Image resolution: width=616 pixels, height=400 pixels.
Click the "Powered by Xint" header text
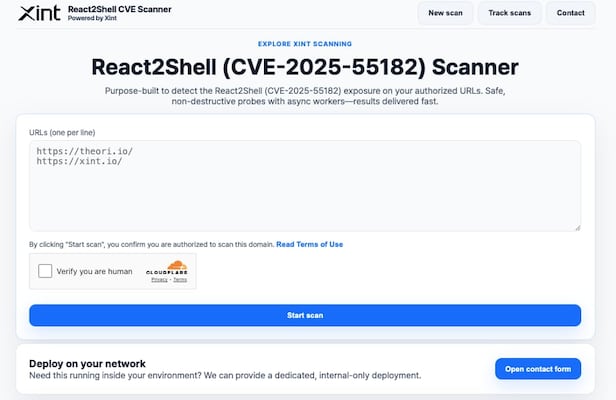pos(92,18)
